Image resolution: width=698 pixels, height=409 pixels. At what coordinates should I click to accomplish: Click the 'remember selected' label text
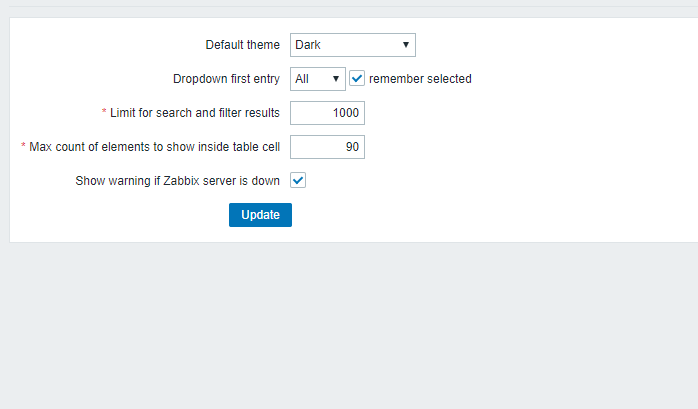click(x=420, y=79)
